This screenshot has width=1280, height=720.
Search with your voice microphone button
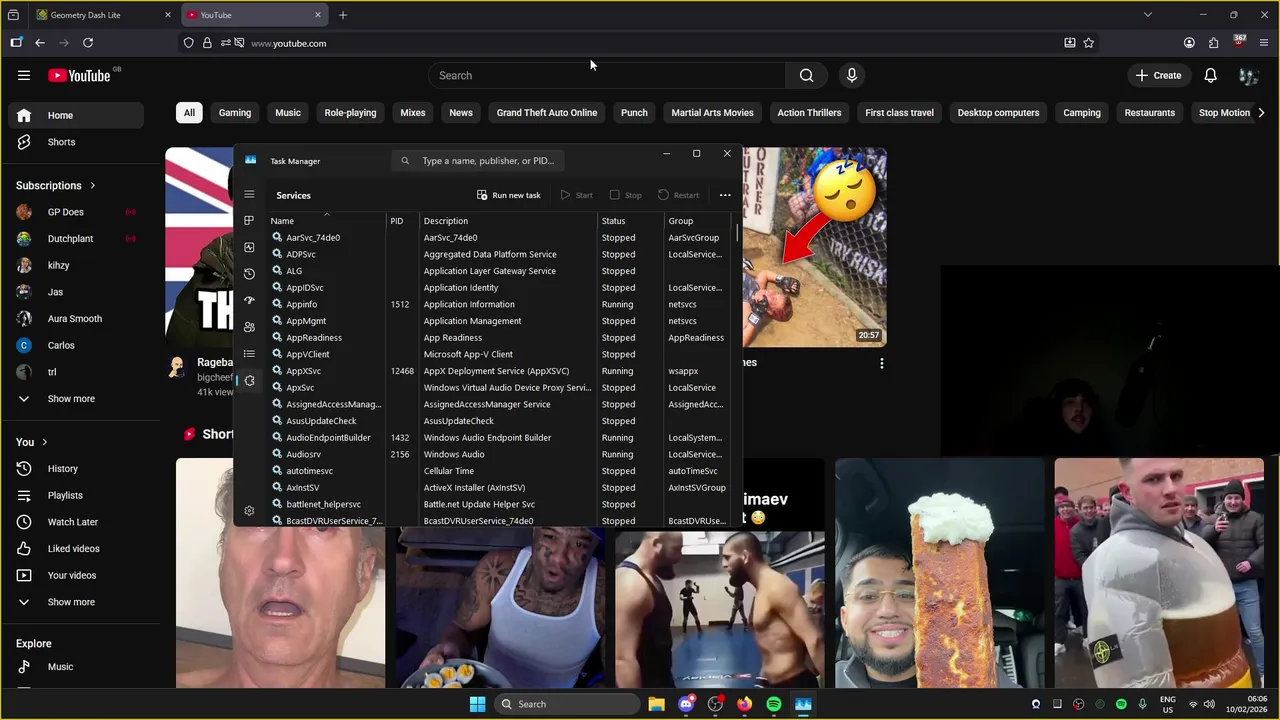point(852,75)
